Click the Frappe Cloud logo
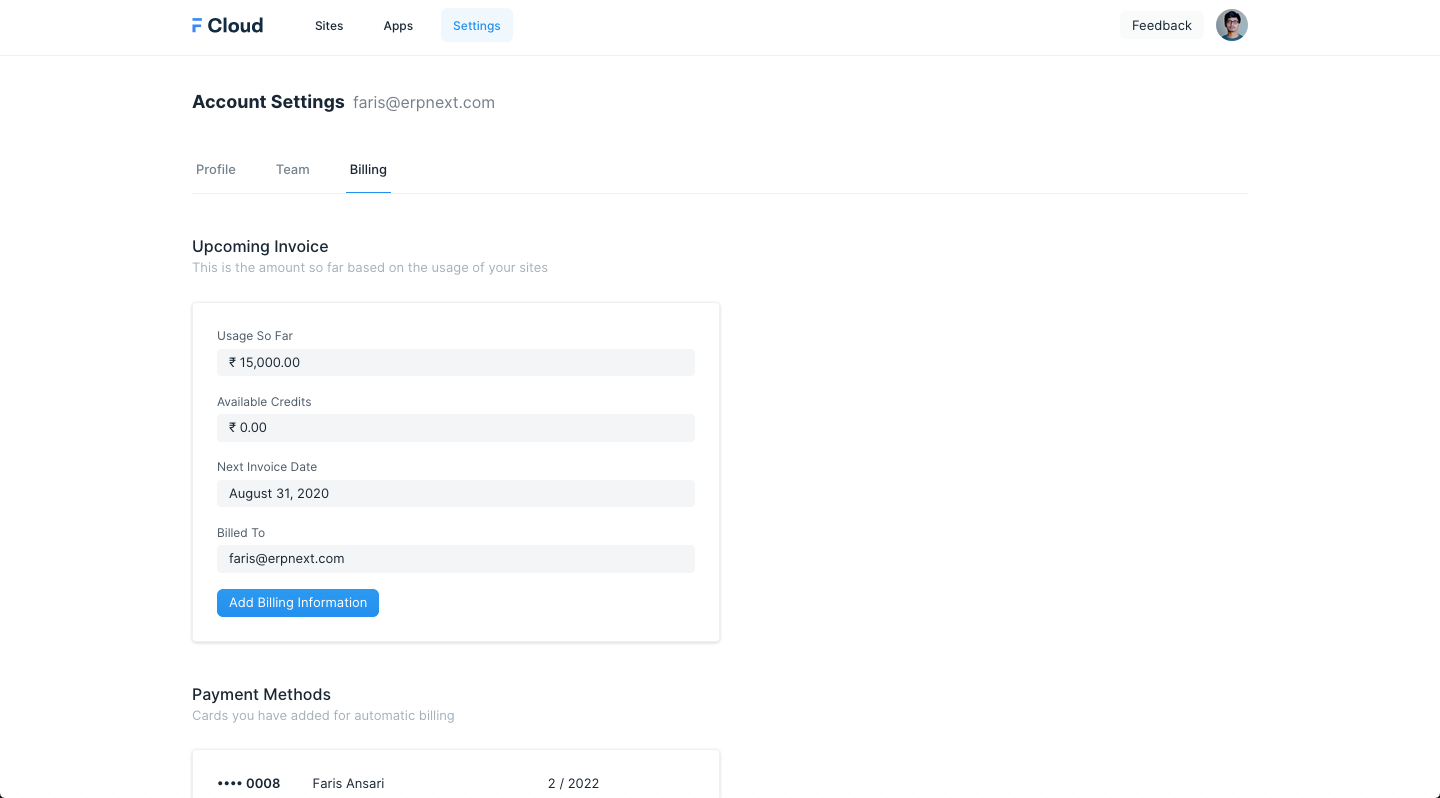 (227, 26)
